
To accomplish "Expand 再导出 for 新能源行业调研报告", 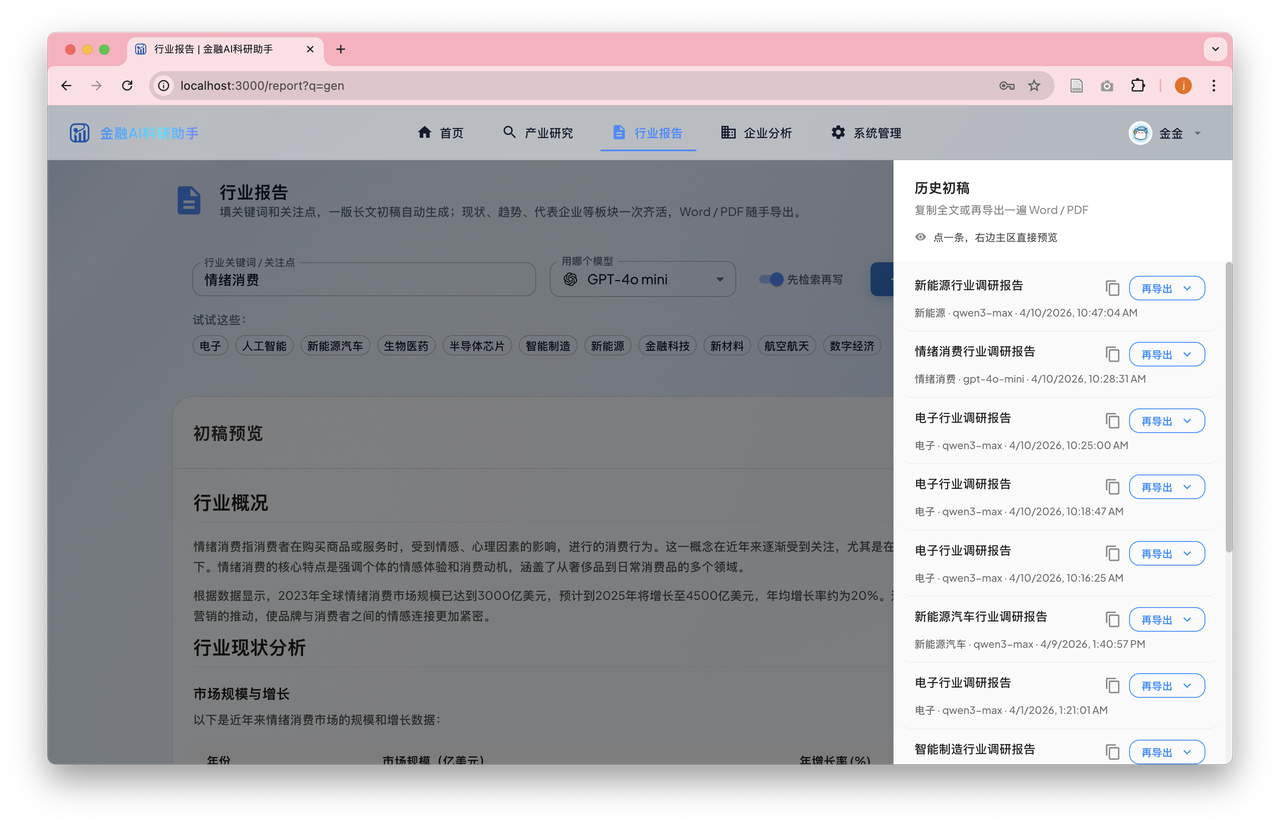I will (x=1167, y=288).
